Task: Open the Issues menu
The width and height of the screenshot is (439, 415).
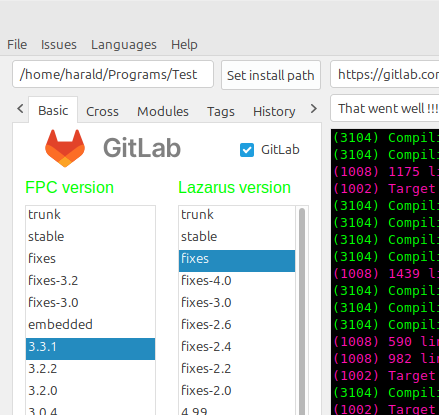Action: click(59, 45)
